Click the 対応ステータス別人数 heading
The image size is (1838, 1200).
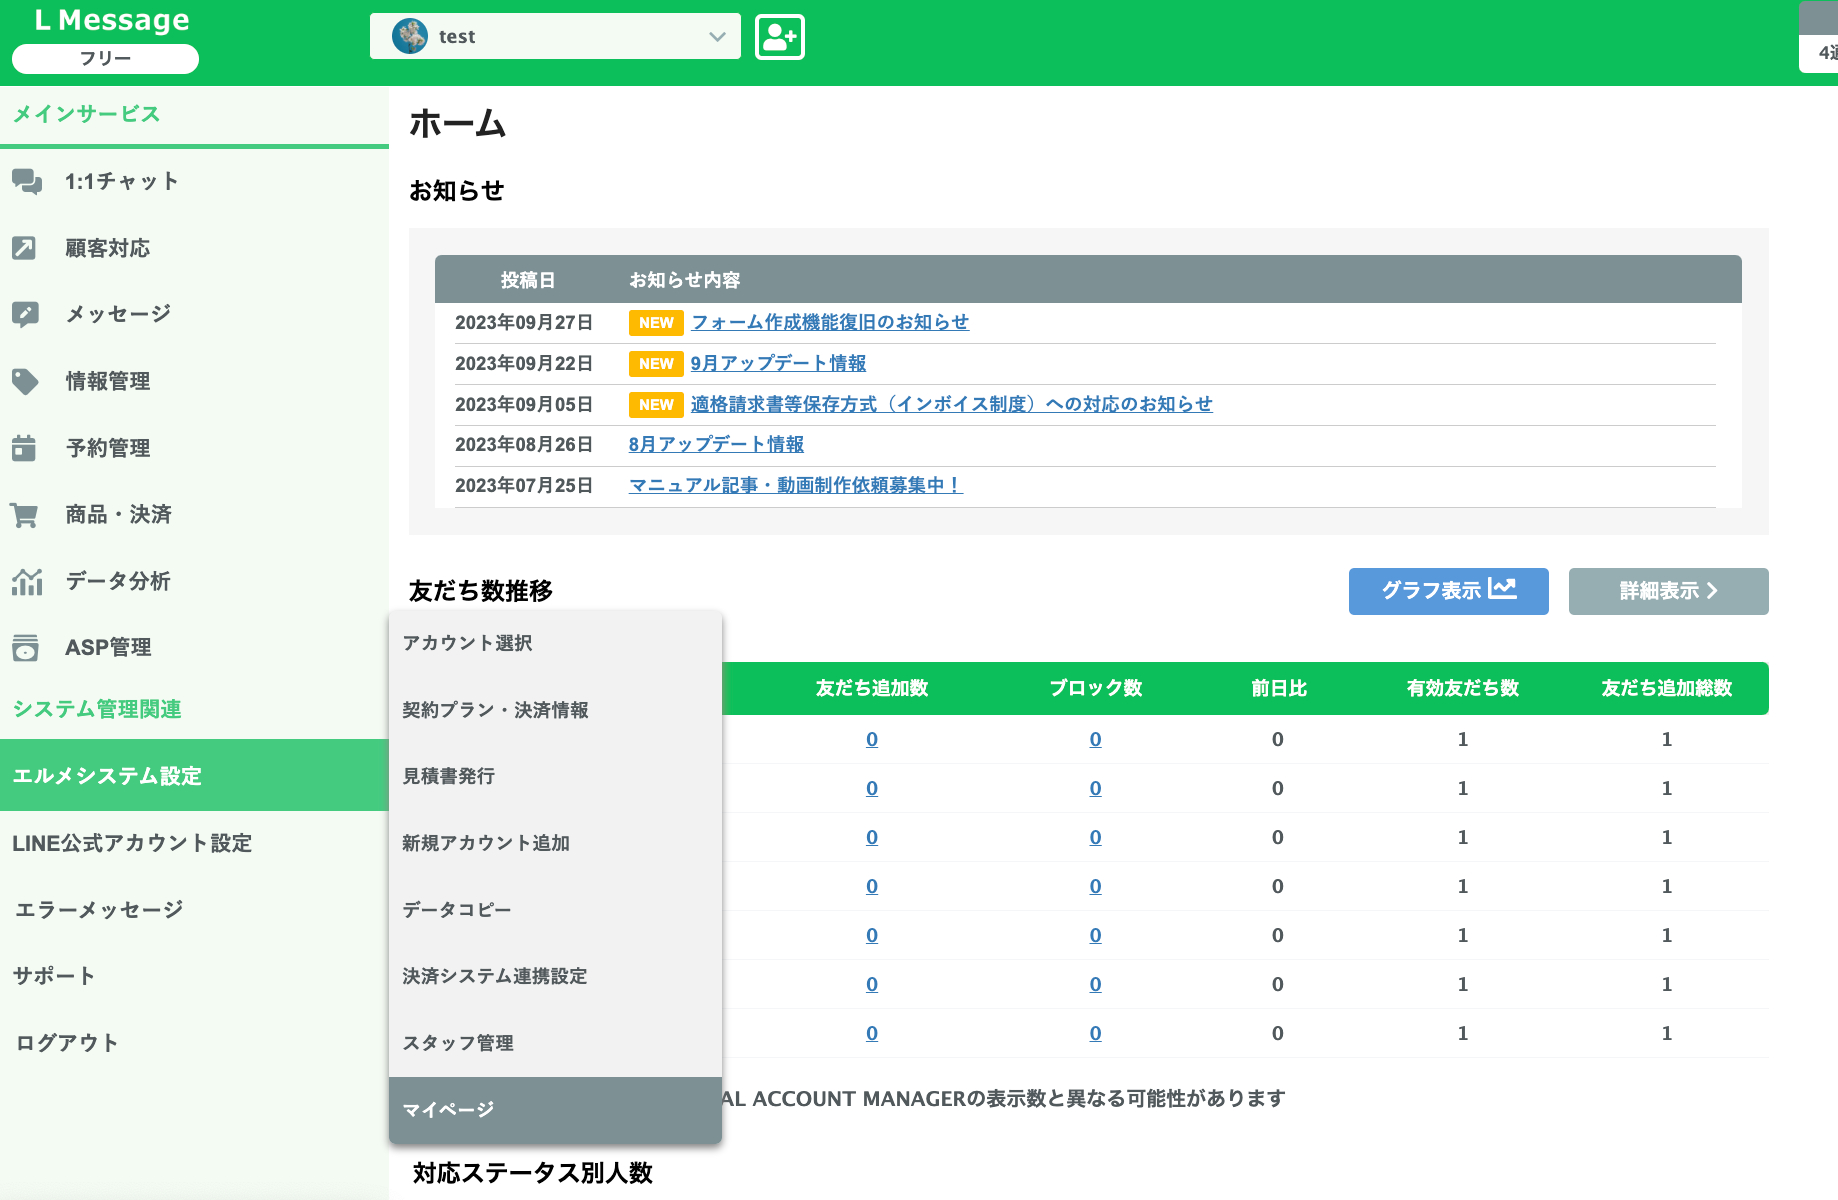click(x=533, y=1173)
